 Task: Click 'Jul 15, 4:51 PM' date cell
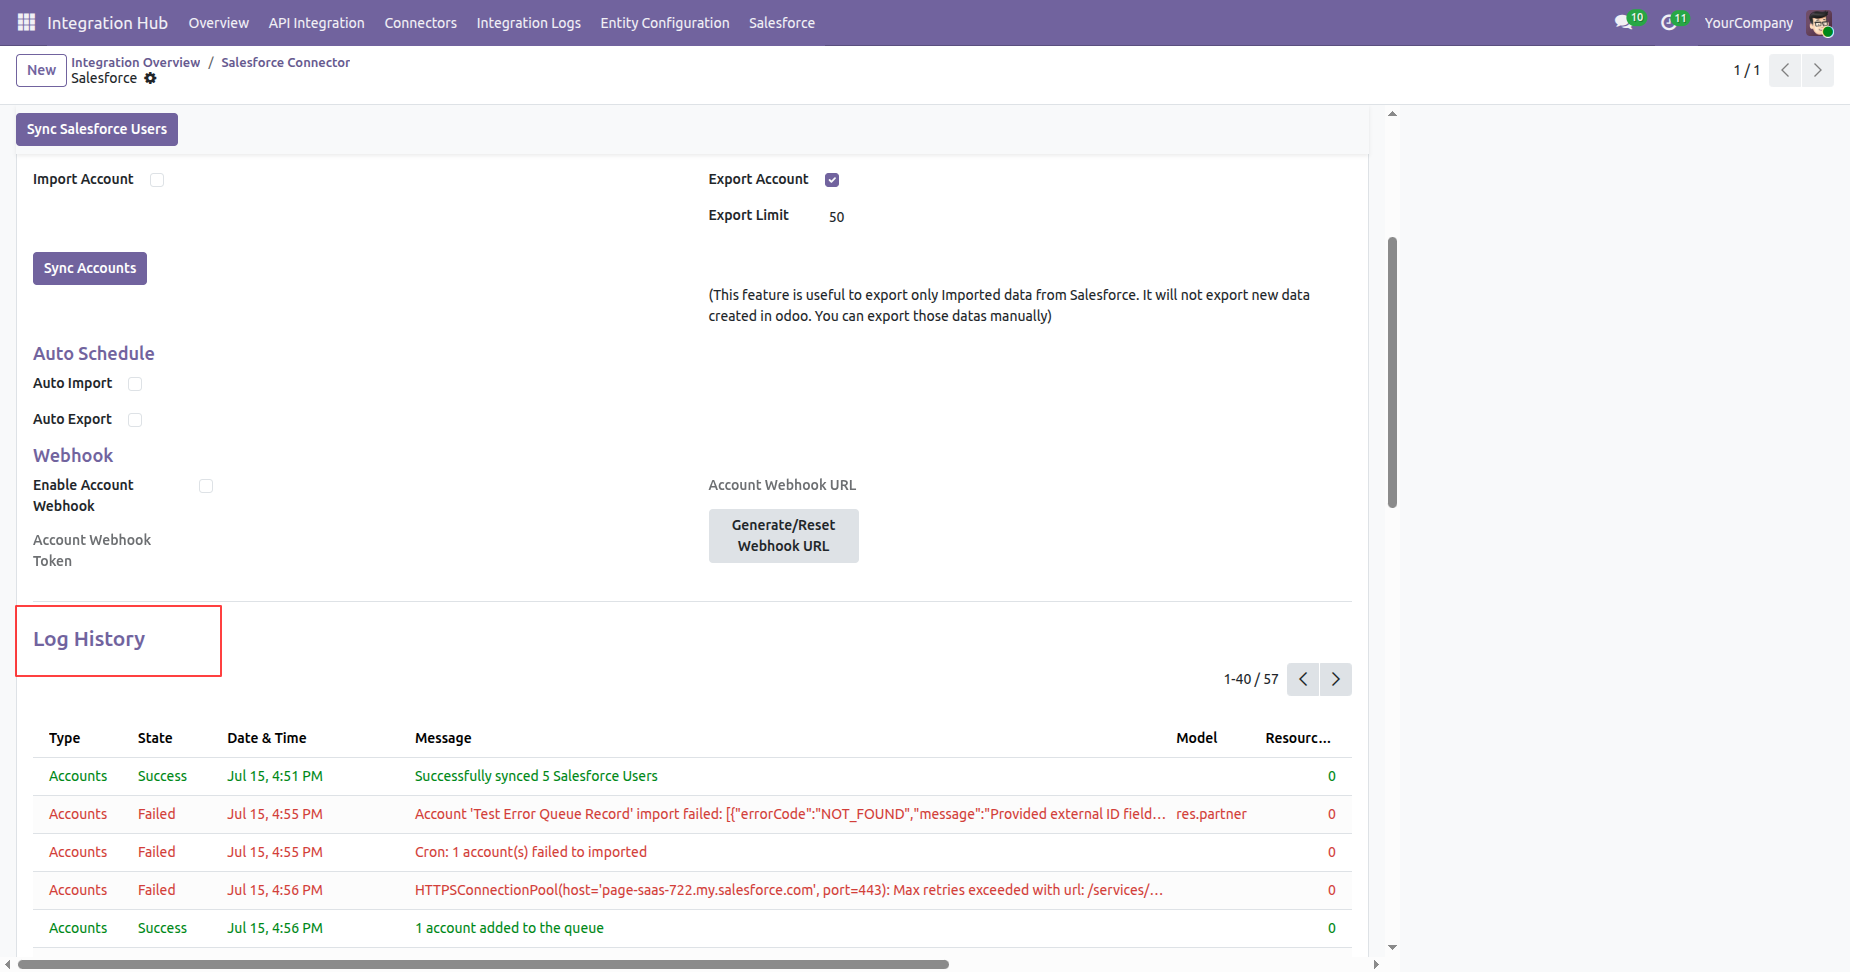click(275, 776)
